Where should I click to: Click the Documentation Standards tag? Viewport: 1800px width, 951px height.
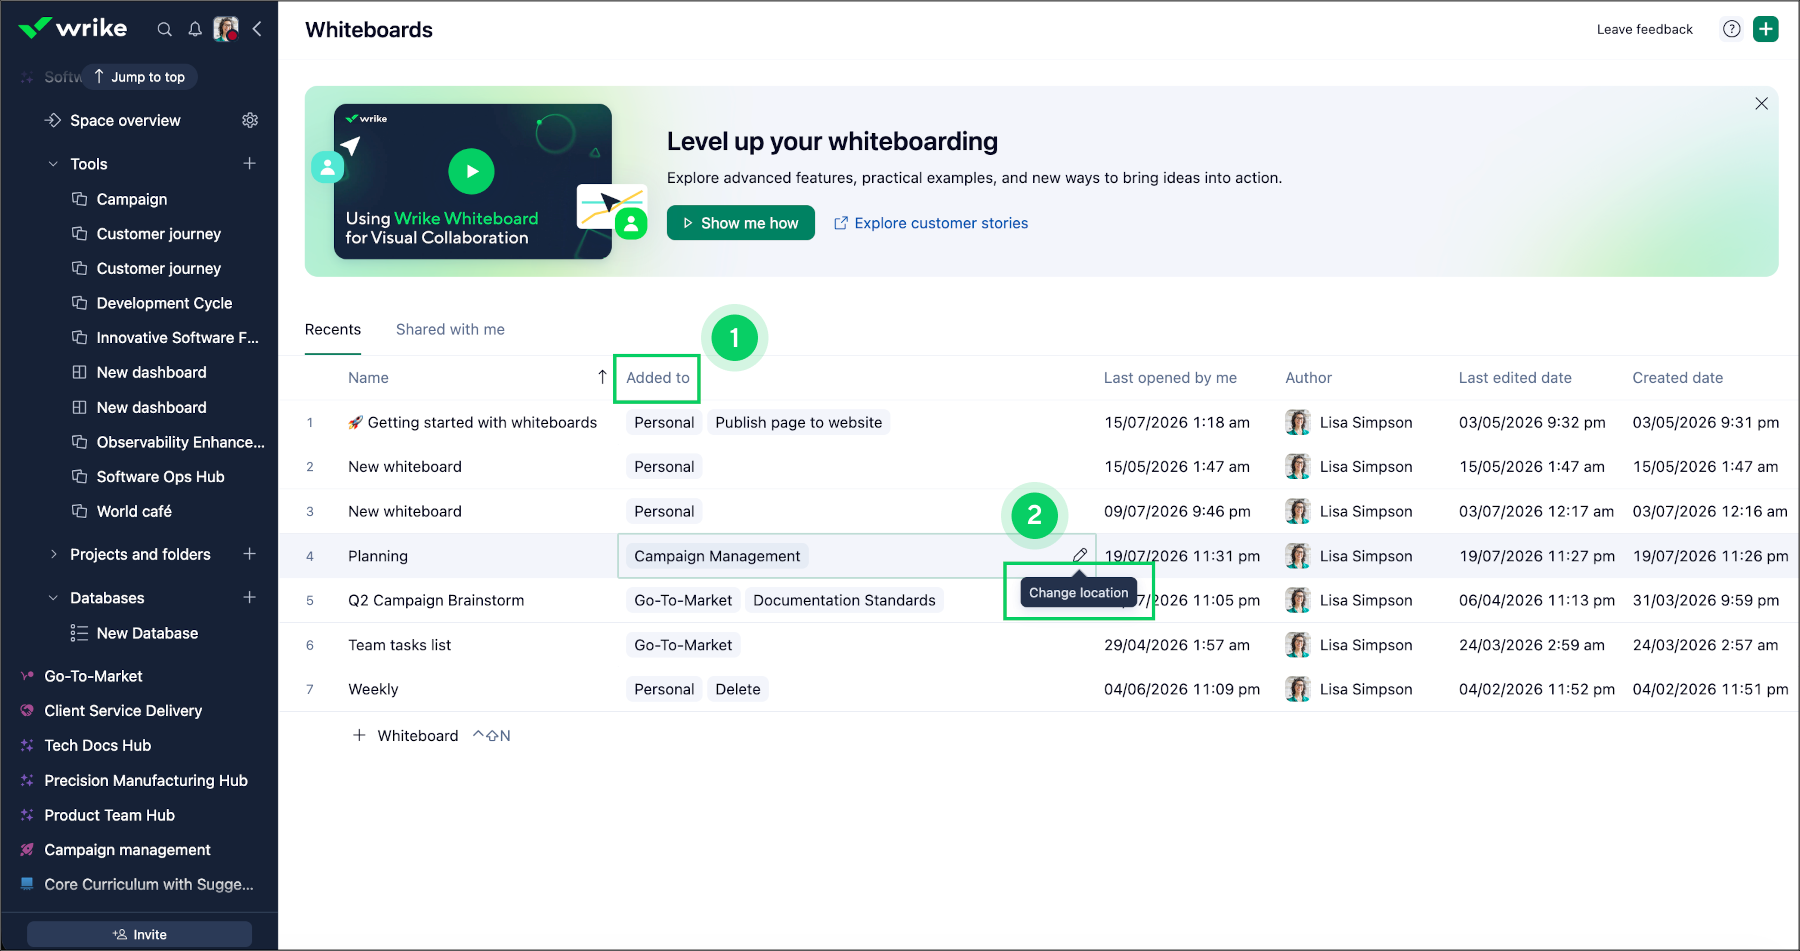click(844, 600)
